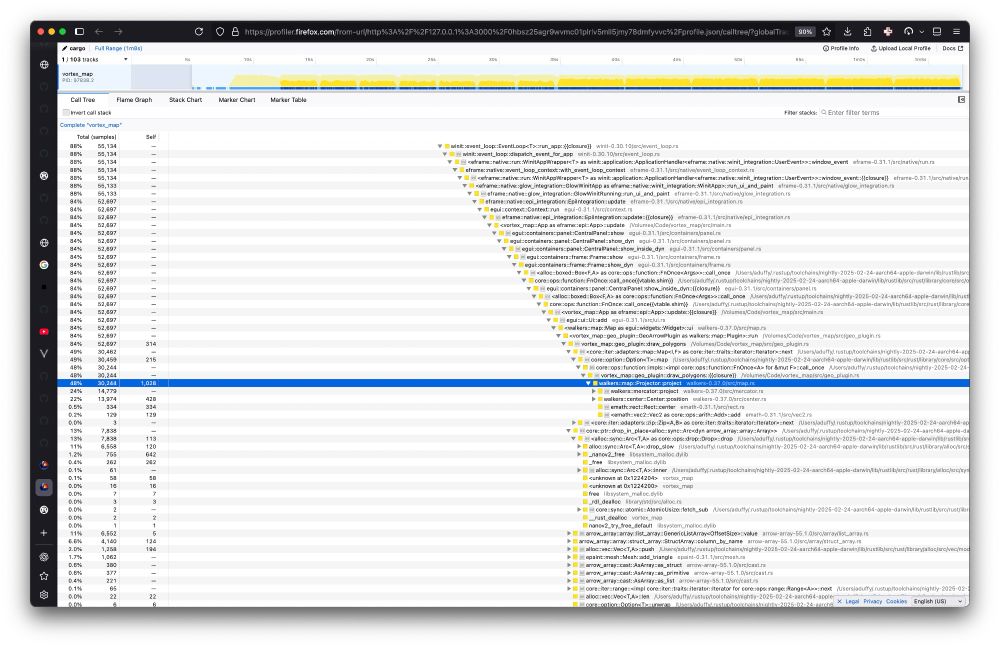The image size is (1000, 647).
Task: Select the vortex_map track label
Action: (78, 74)
